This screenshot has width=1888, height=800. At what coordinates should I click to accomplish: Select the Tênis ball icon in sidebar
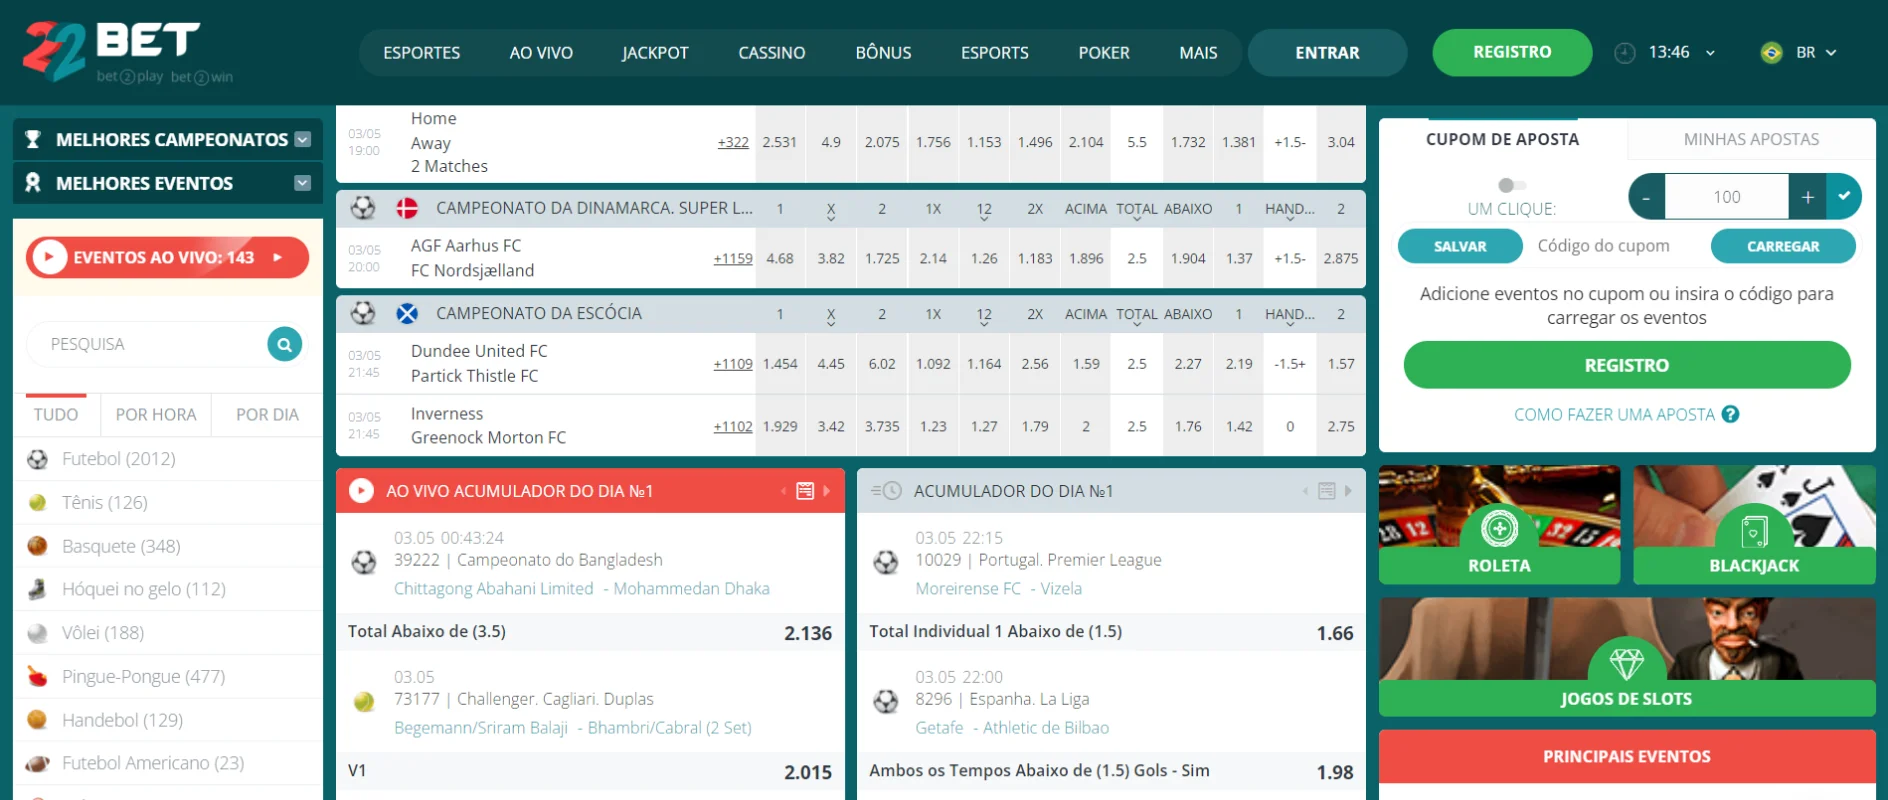pos(37,502)
